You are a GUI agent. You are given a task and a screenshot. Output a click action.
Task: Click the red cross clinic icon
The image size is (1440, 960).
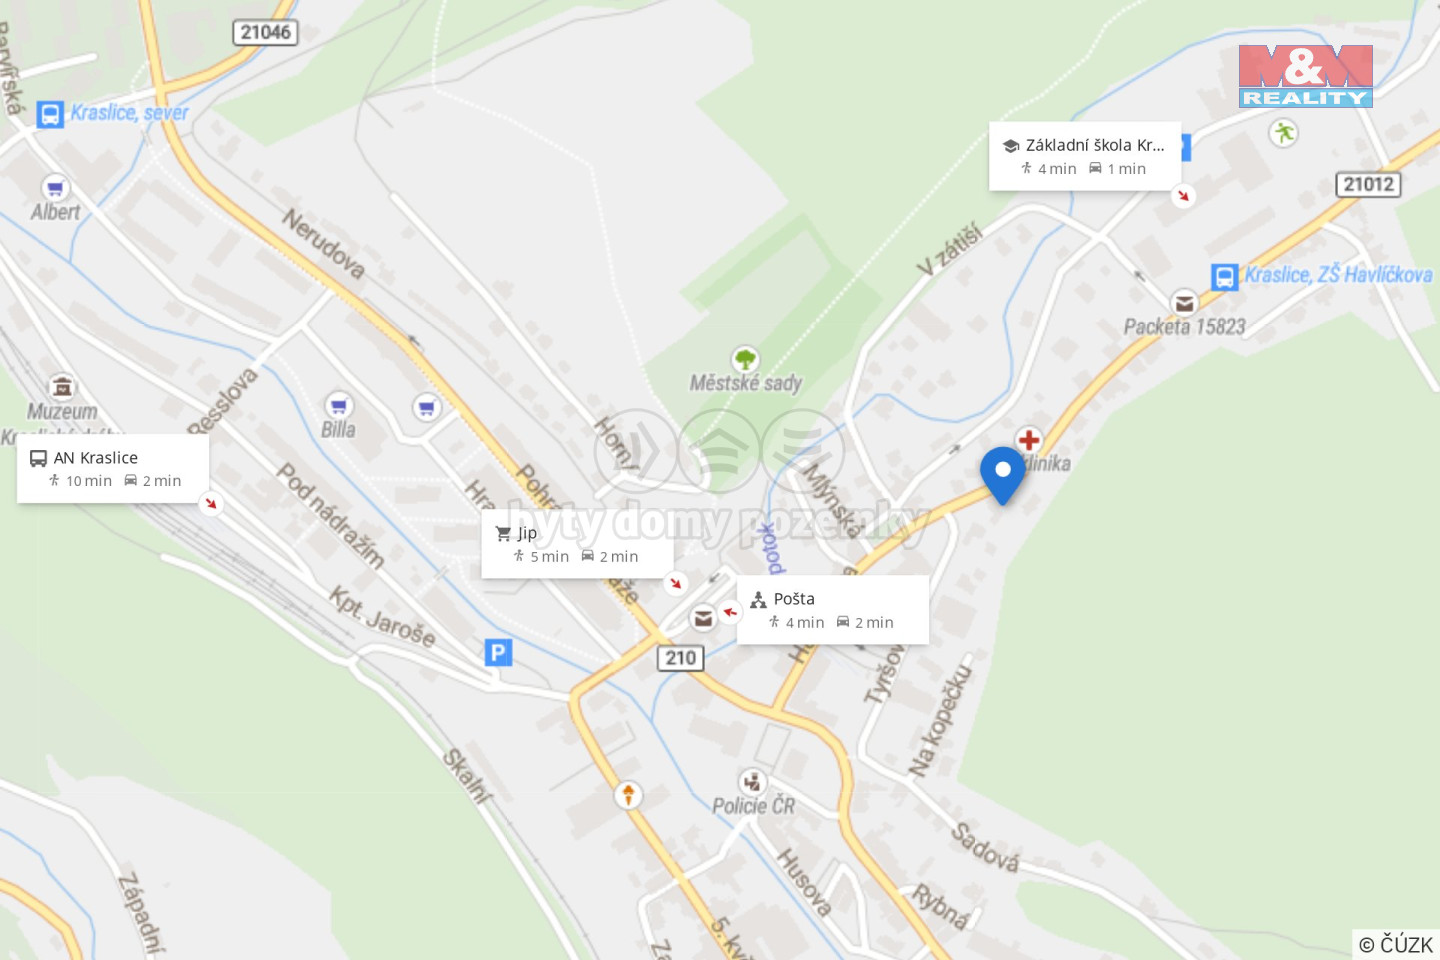1028,439
